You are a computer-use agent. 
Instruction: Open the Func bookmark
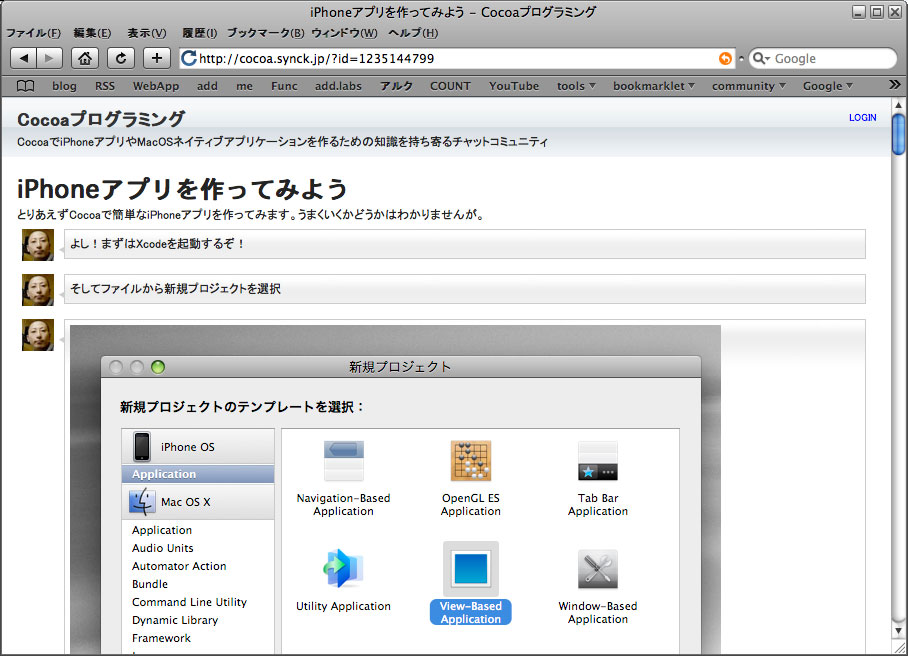pyautogui.click(x=284, y=86)
